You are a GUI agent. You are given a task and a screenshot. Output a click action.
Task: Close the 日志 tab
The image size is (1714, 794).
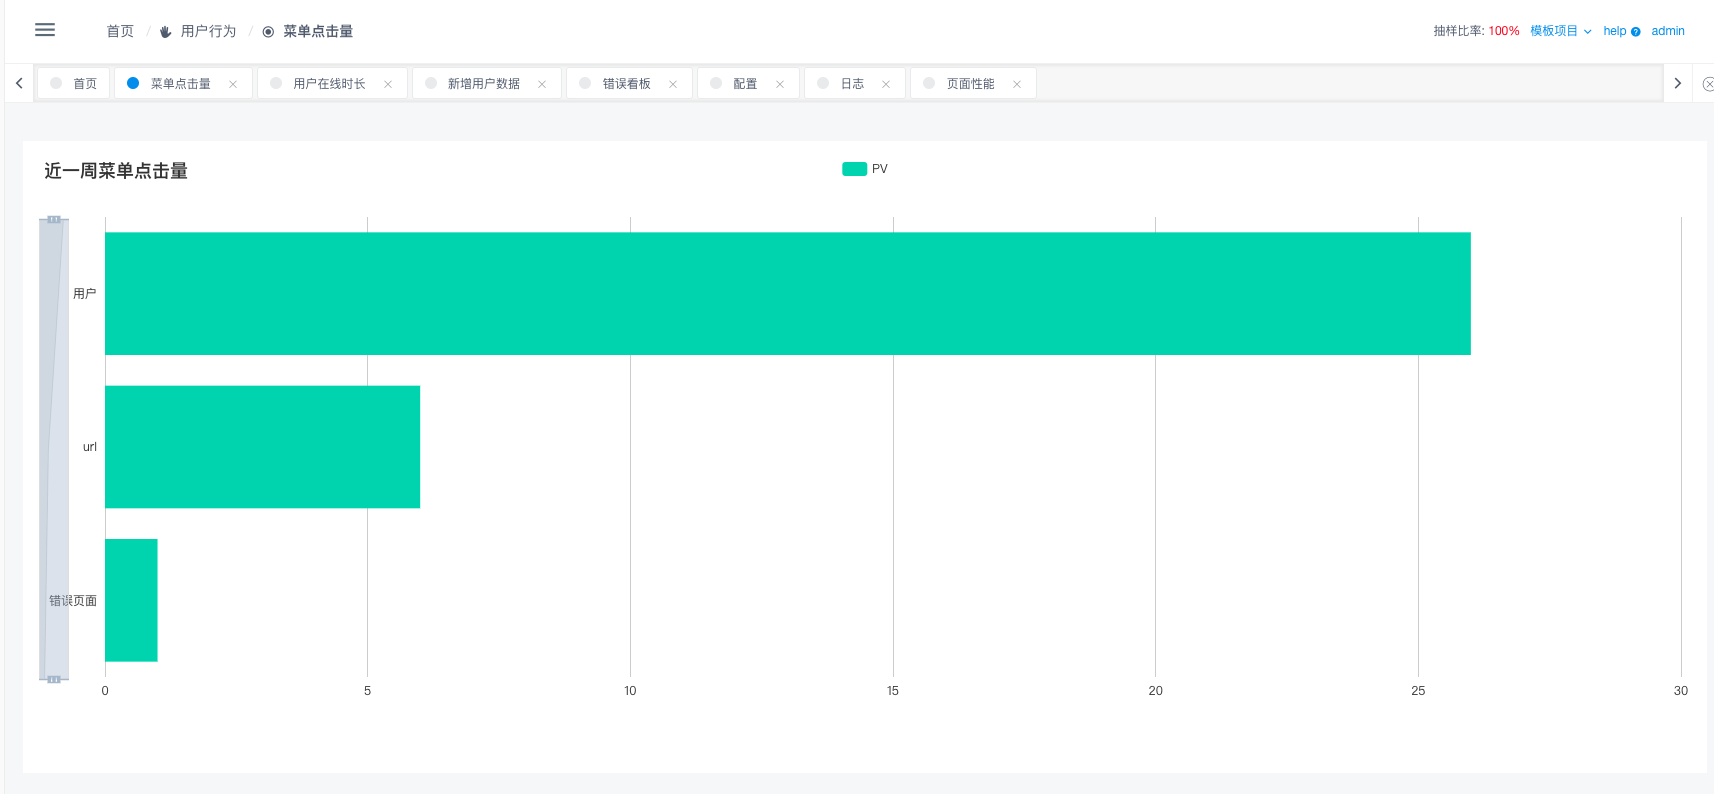coord(886,84)
